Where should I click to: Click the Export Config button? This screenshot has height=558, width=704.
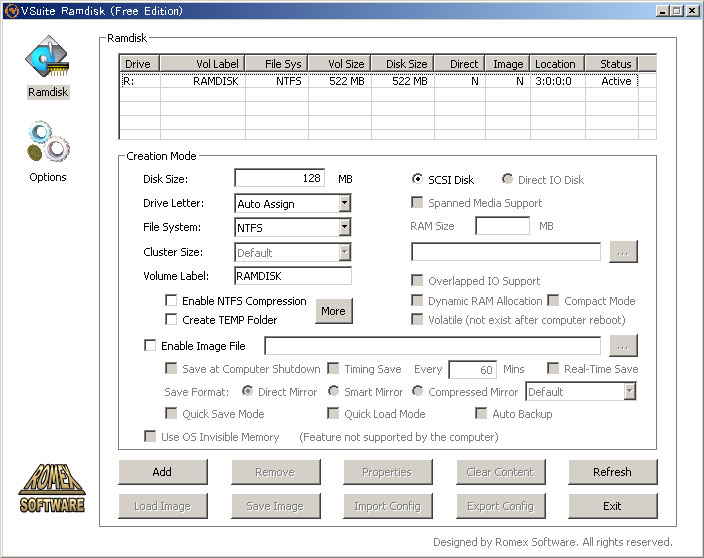click(501, 506)
